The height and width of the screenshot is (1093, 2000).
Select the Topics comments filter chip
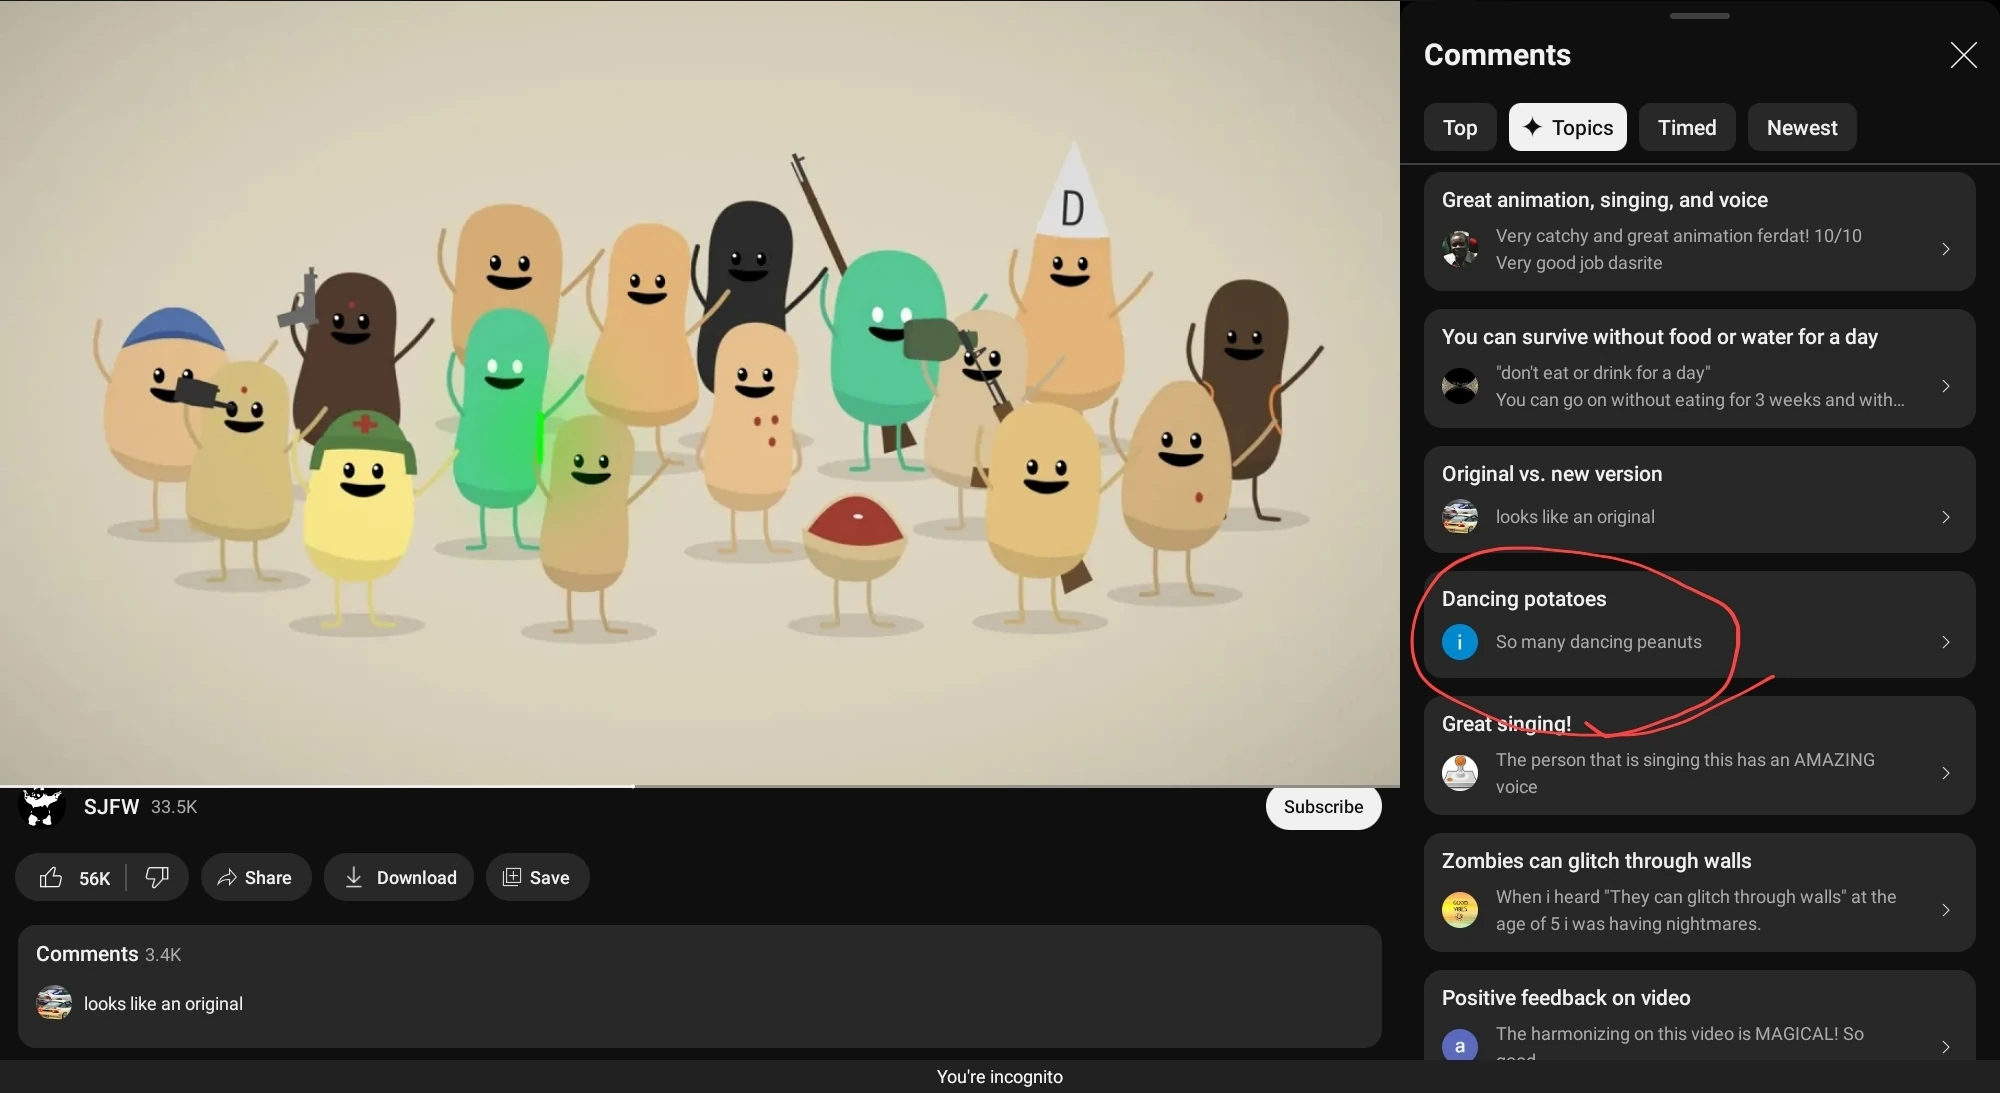coord(1567,128)
